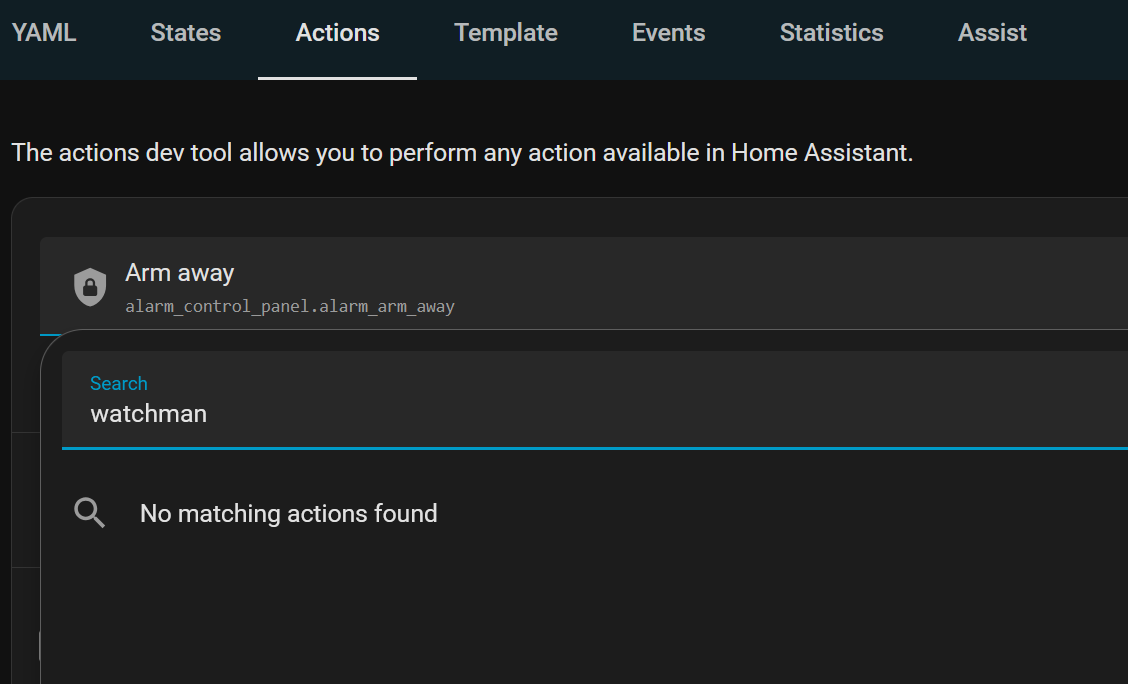
Task: Go to the Template tab
Action: coord(506,33)
